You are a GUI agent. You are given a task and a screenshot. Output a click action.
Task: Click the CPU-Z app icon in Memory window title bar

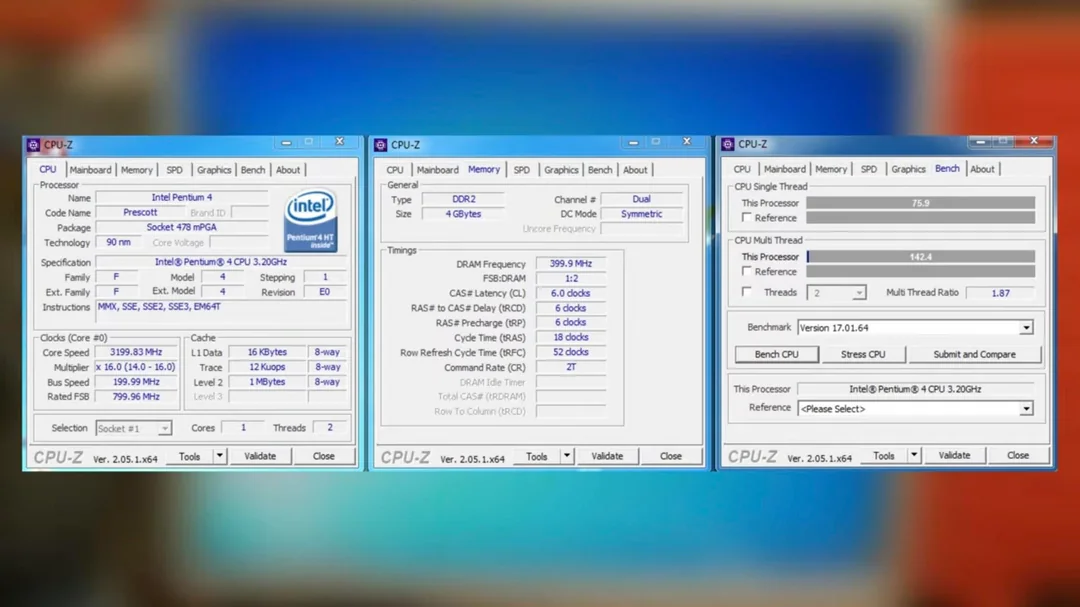(380, 145)
